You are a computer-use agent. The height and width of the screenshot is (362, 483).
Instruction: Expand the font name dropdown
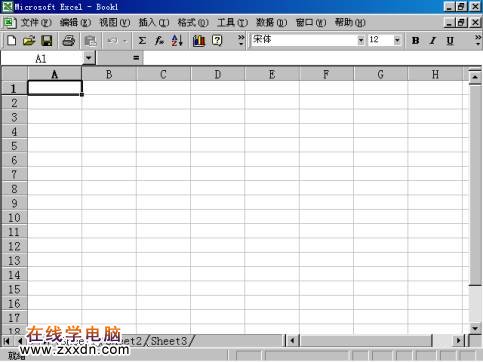(x=361, y=41)
